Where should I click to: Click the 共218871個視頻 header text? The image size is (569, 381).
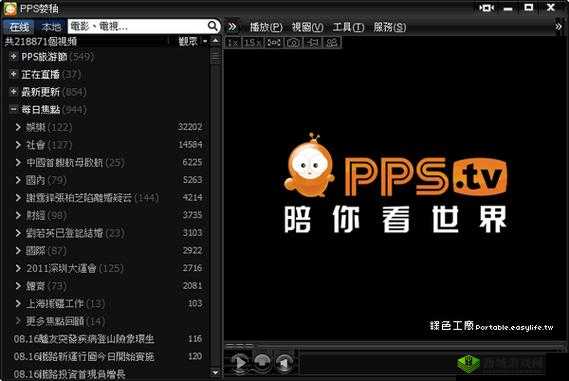41,41
